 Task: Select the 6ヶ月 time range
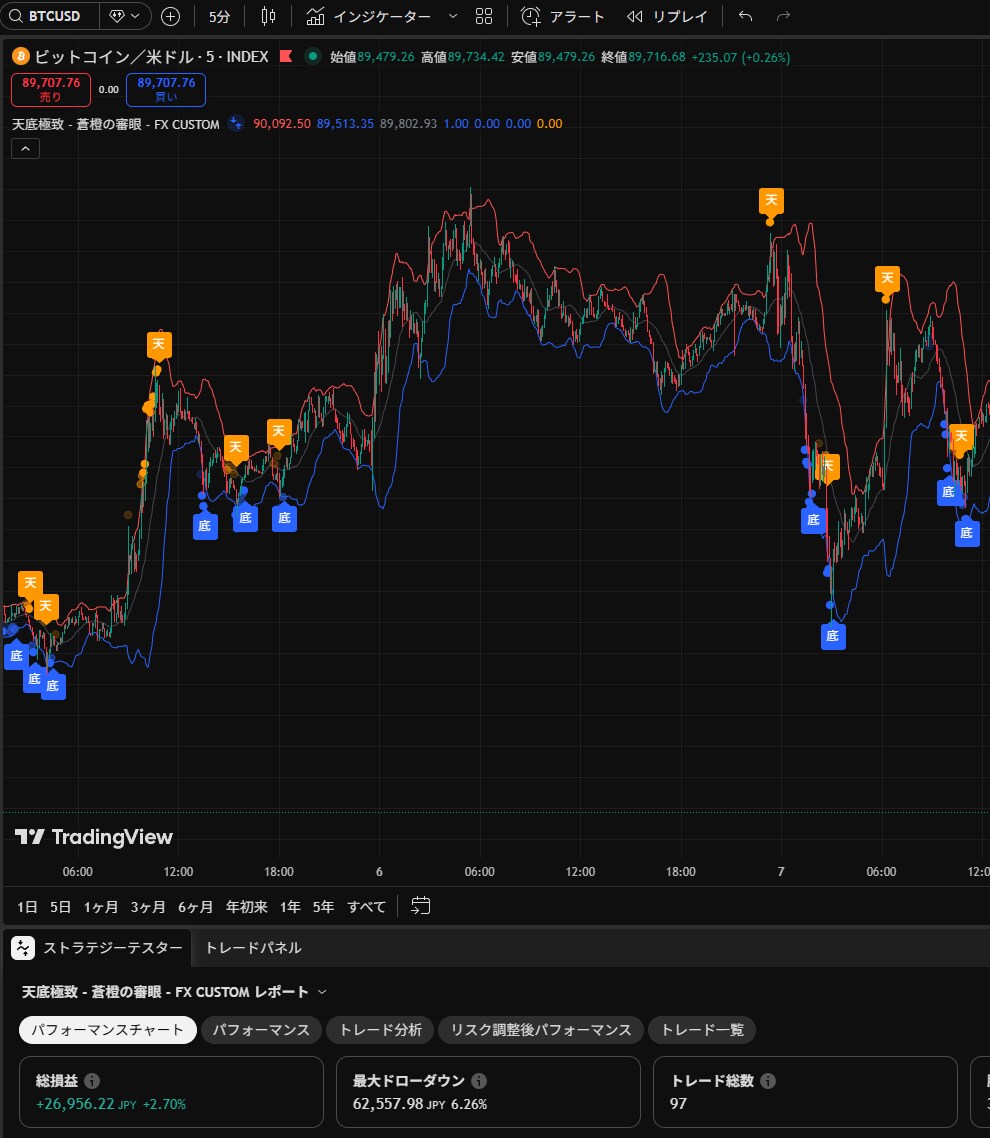(x=195, y=906)
